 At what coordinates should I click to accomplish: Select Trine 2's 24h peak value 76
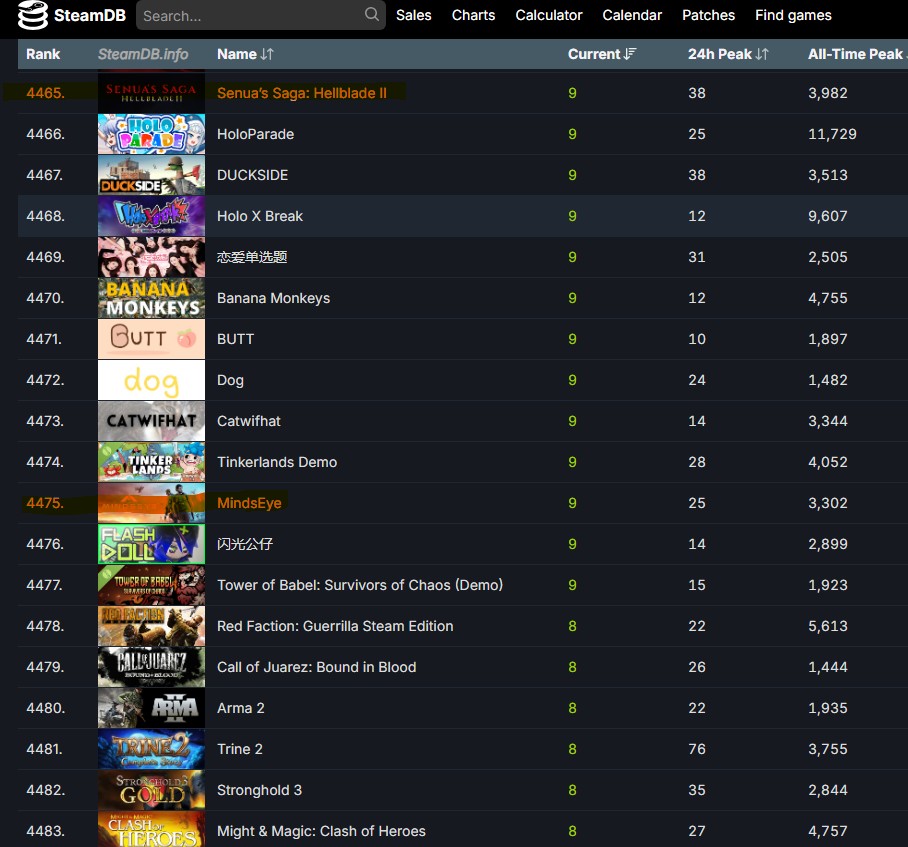tap(697, 749)
